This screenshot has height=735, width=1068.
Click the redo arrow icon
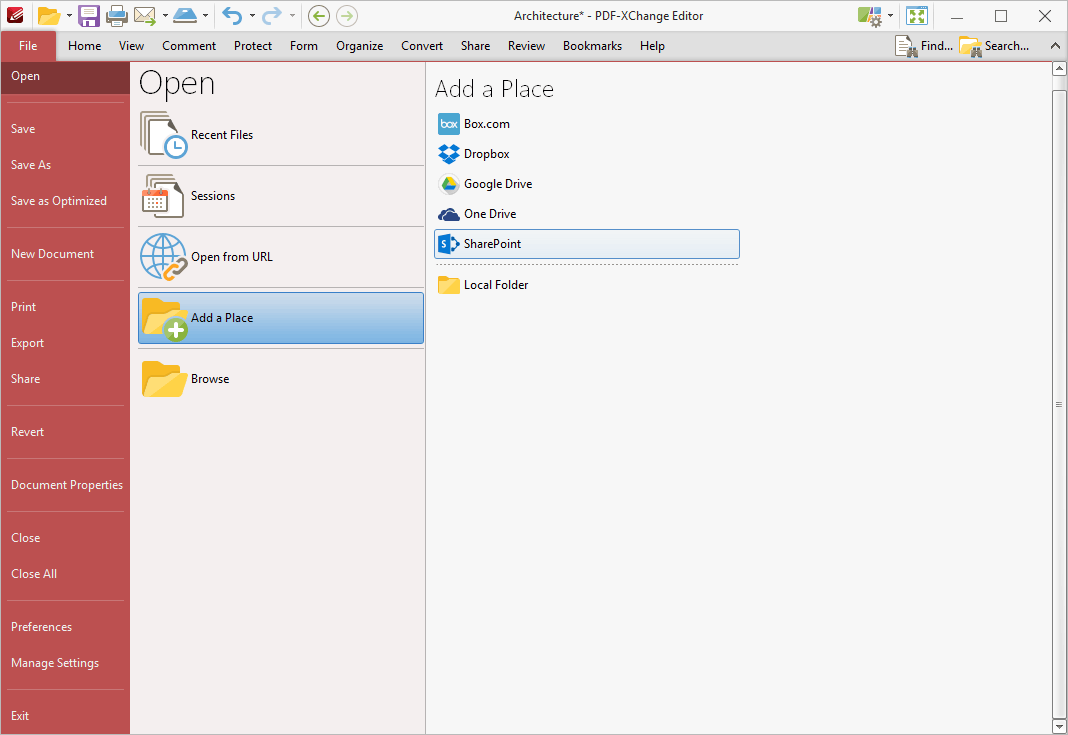[272, 16]
